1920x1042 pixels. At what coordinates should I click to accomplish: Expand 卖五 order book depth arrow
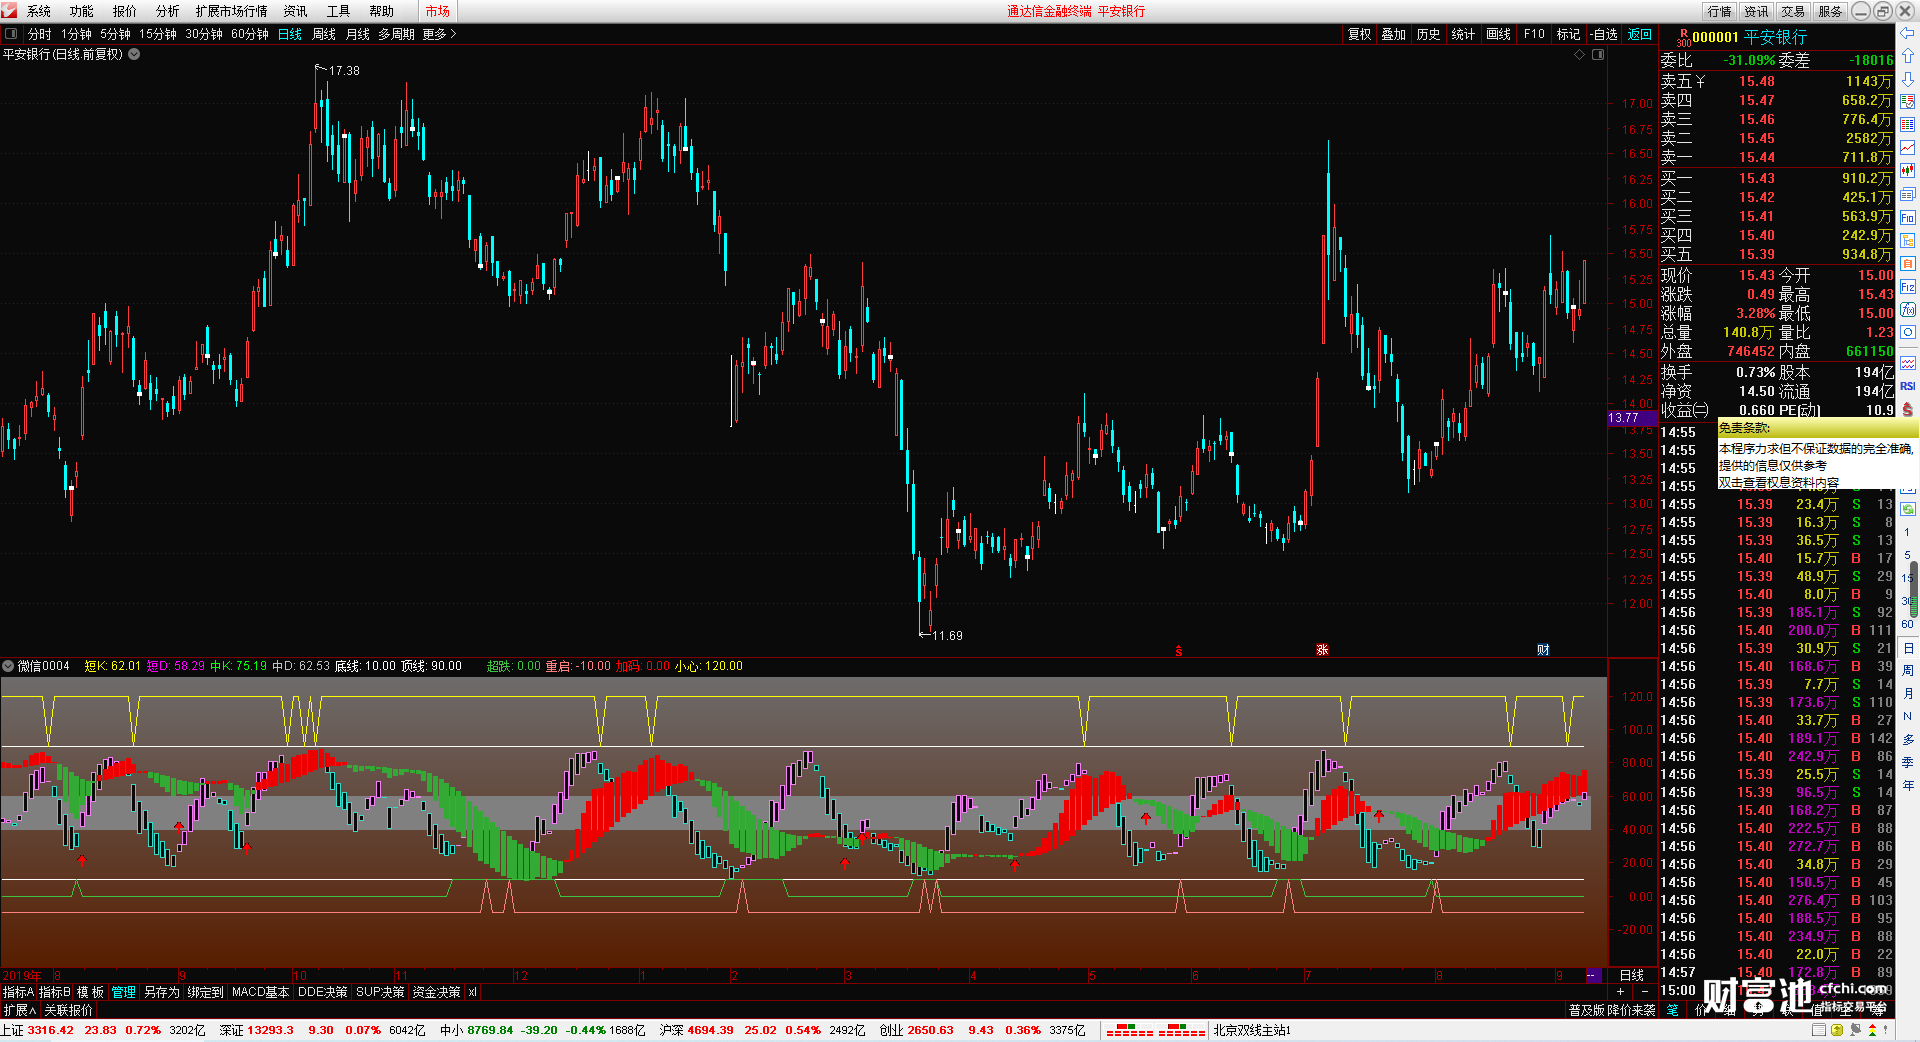[x=1701, y=81]
